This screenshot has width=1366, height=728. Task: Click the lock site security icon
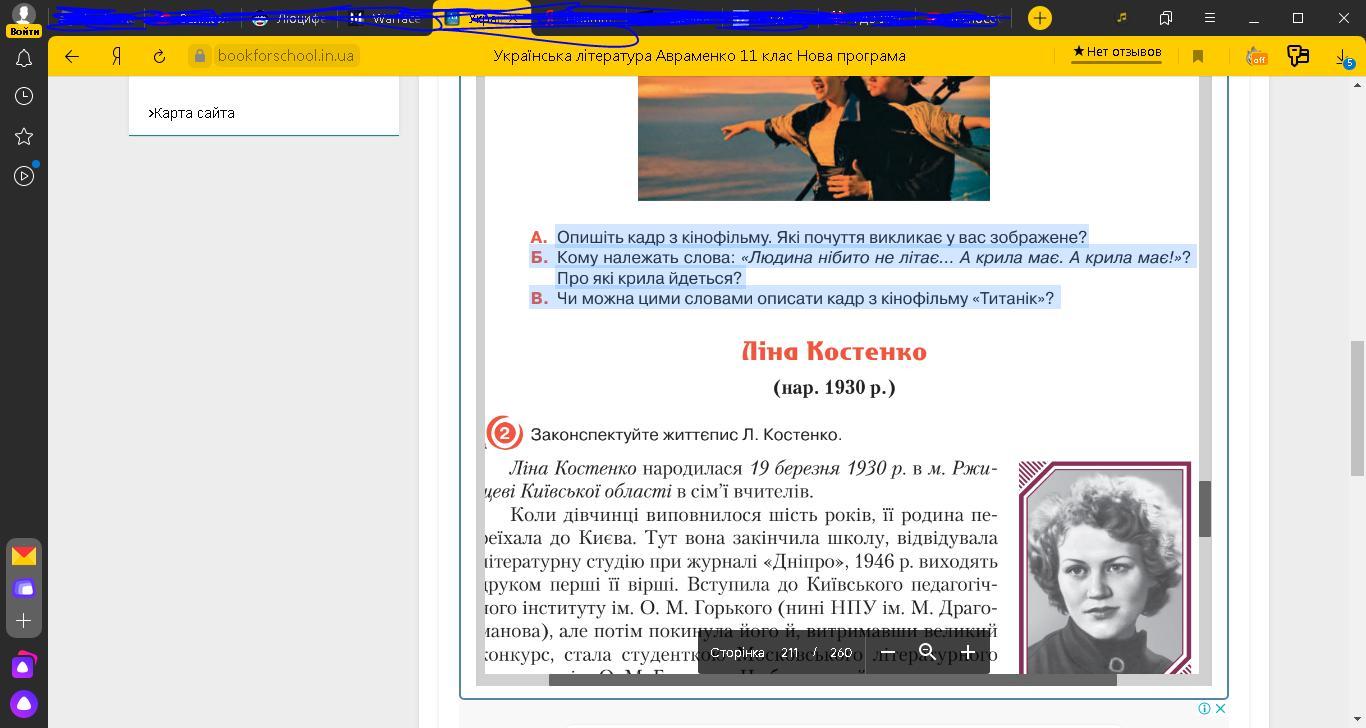point(200,56)
